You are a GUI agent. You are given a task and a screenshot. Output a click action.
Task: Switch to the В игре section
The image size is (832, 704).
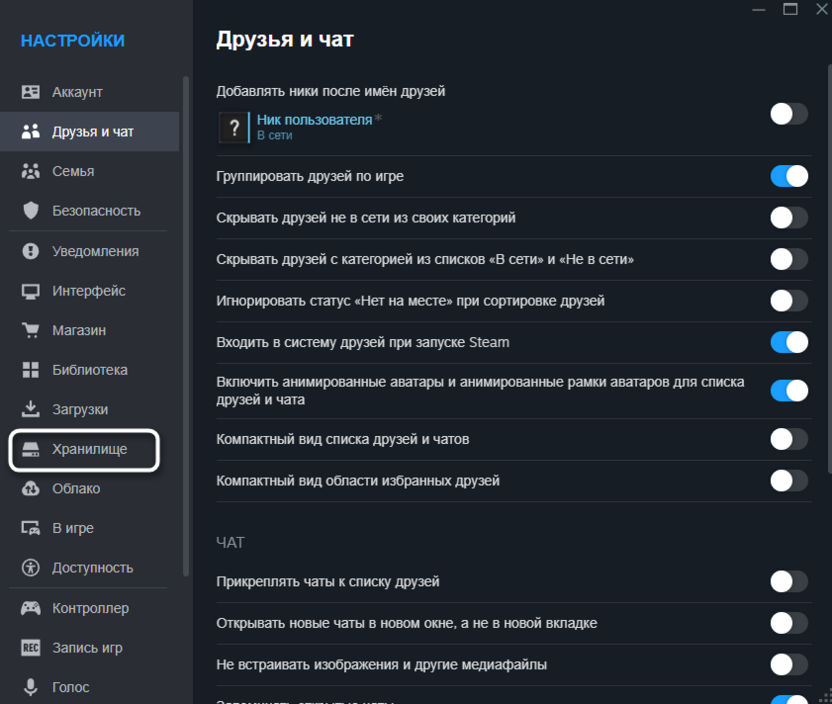click(x=89, y=528)
